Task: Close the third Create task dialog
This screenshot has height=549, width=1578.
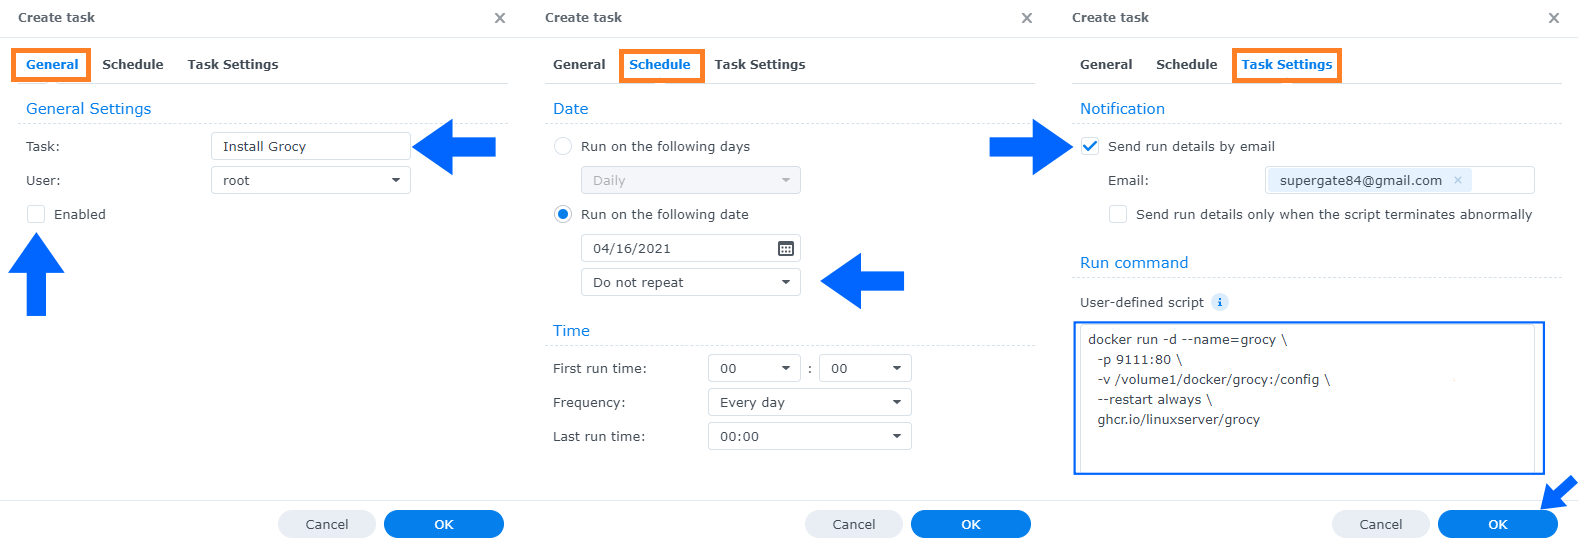Action: pos(1553,18)
